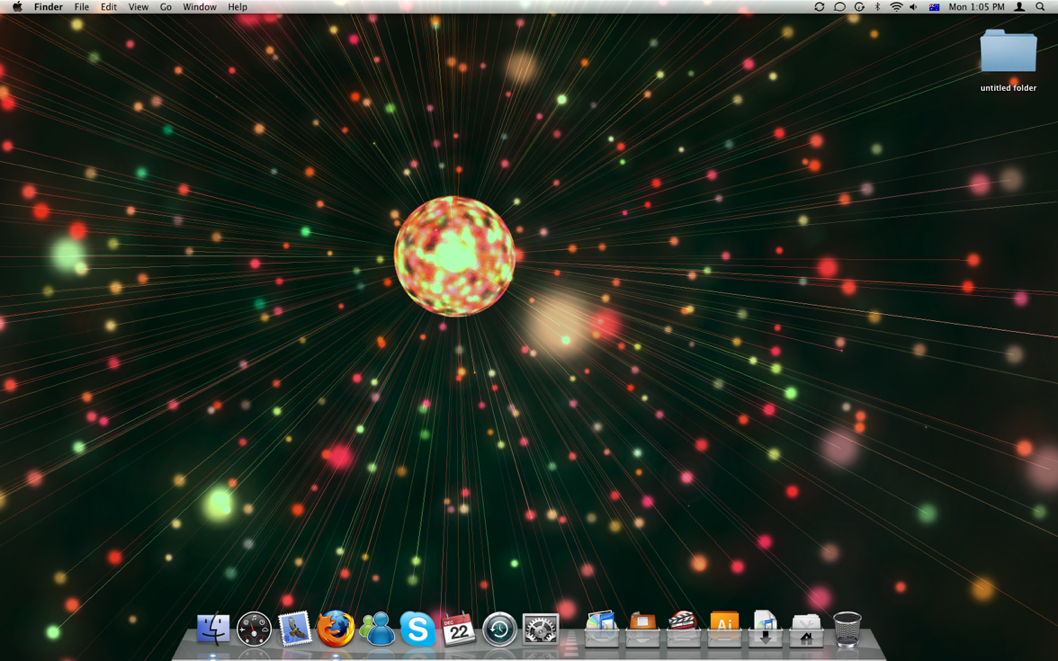1058x661 pixels.
Task: Launch Firefox from the Dock
Action: (x=336, y=629)
